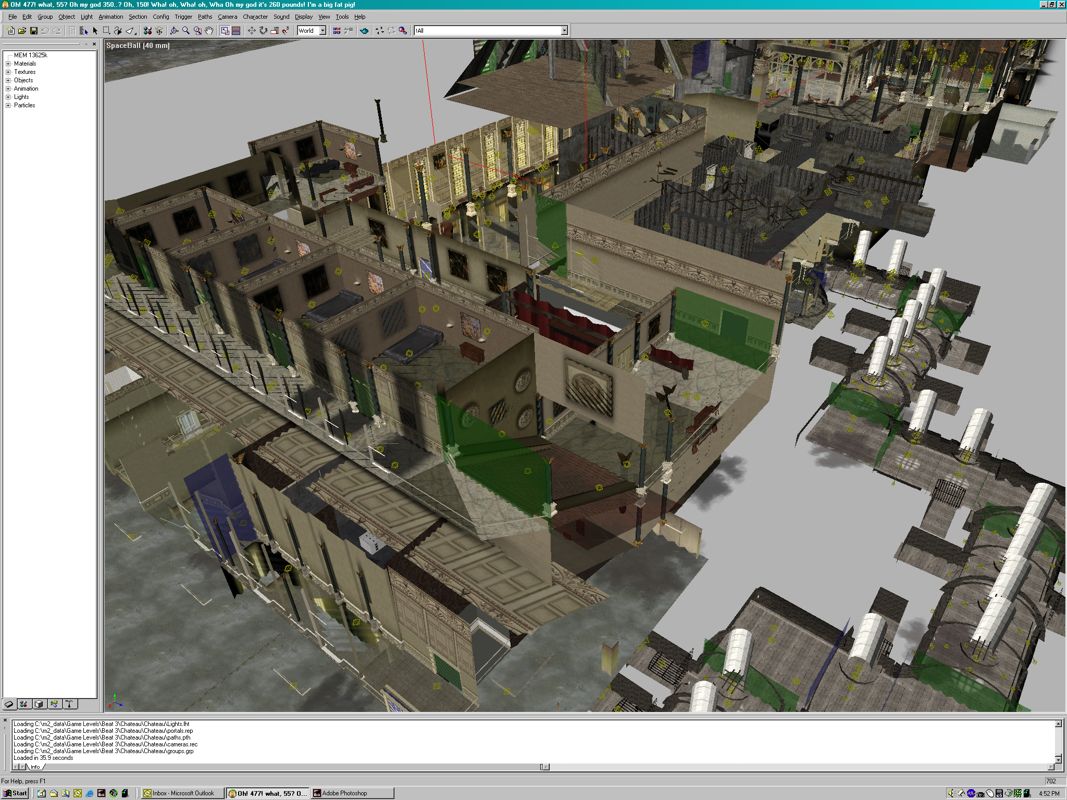Close the left tree panel
The height and width of the screenshot is (800, 1067).
click(95, 44)
